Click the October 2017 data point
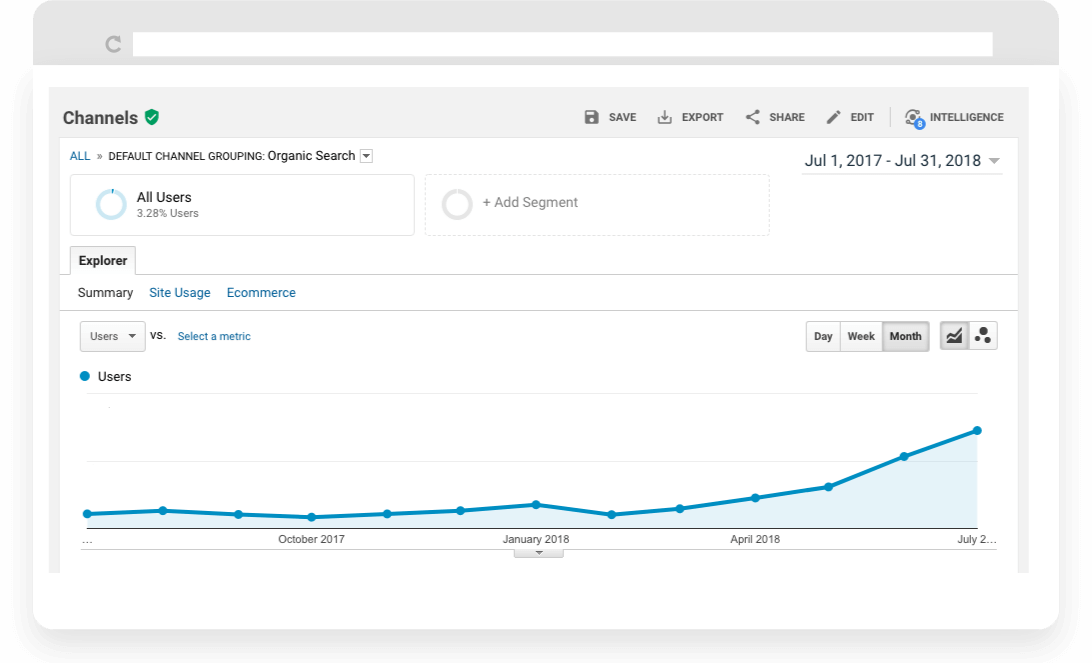The width and height of the screenshot is (1092, 663). click(311, 517)
